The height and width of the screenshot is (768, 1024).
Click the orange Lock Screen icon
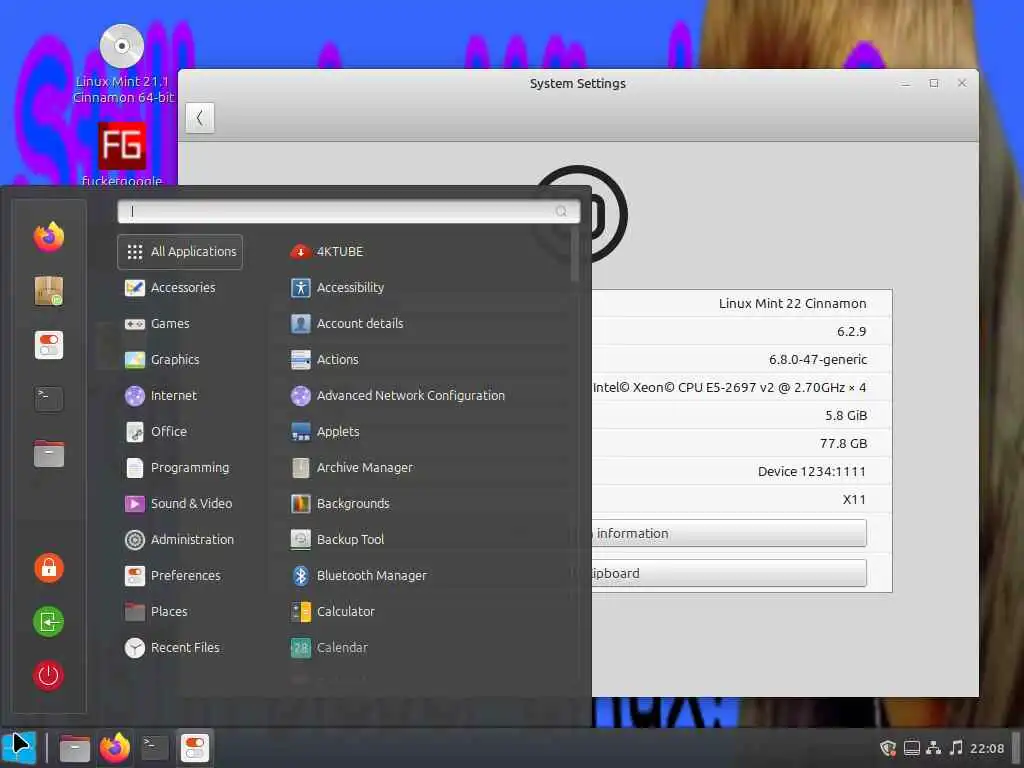49,568
